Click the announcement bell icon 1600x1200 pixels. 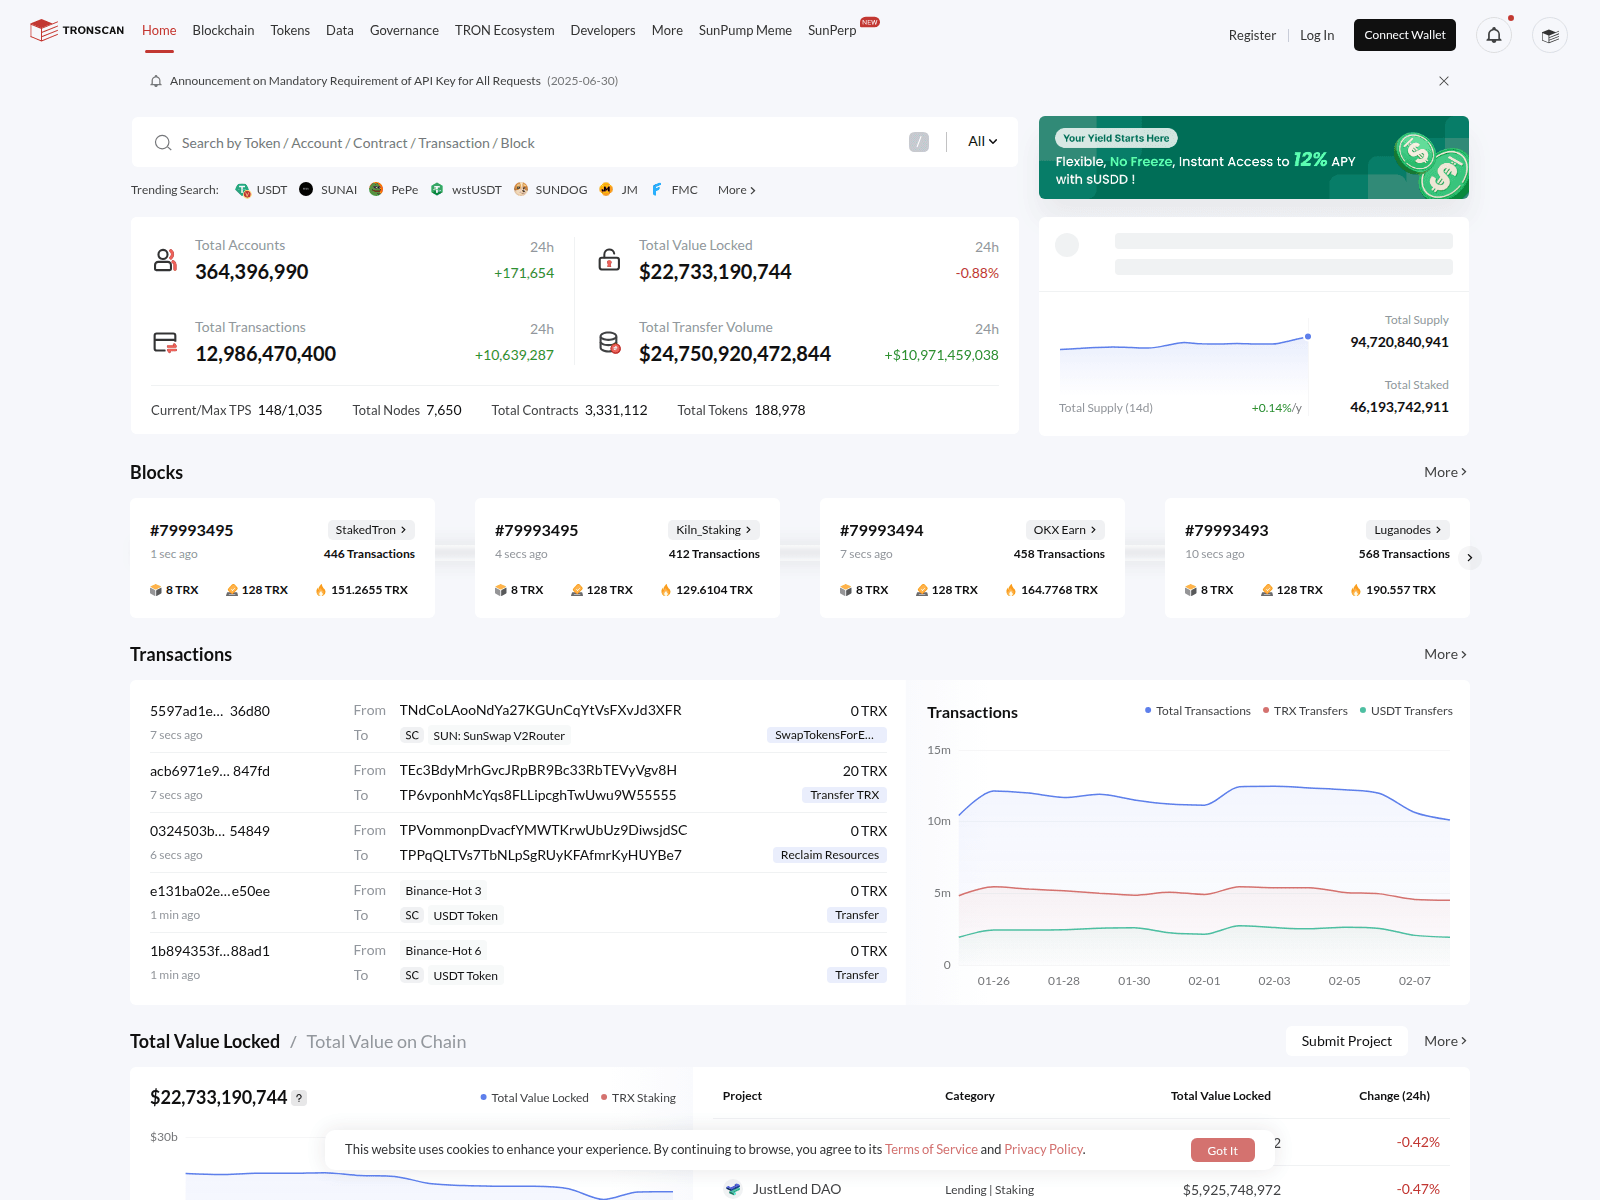click(x=156, y=81)
